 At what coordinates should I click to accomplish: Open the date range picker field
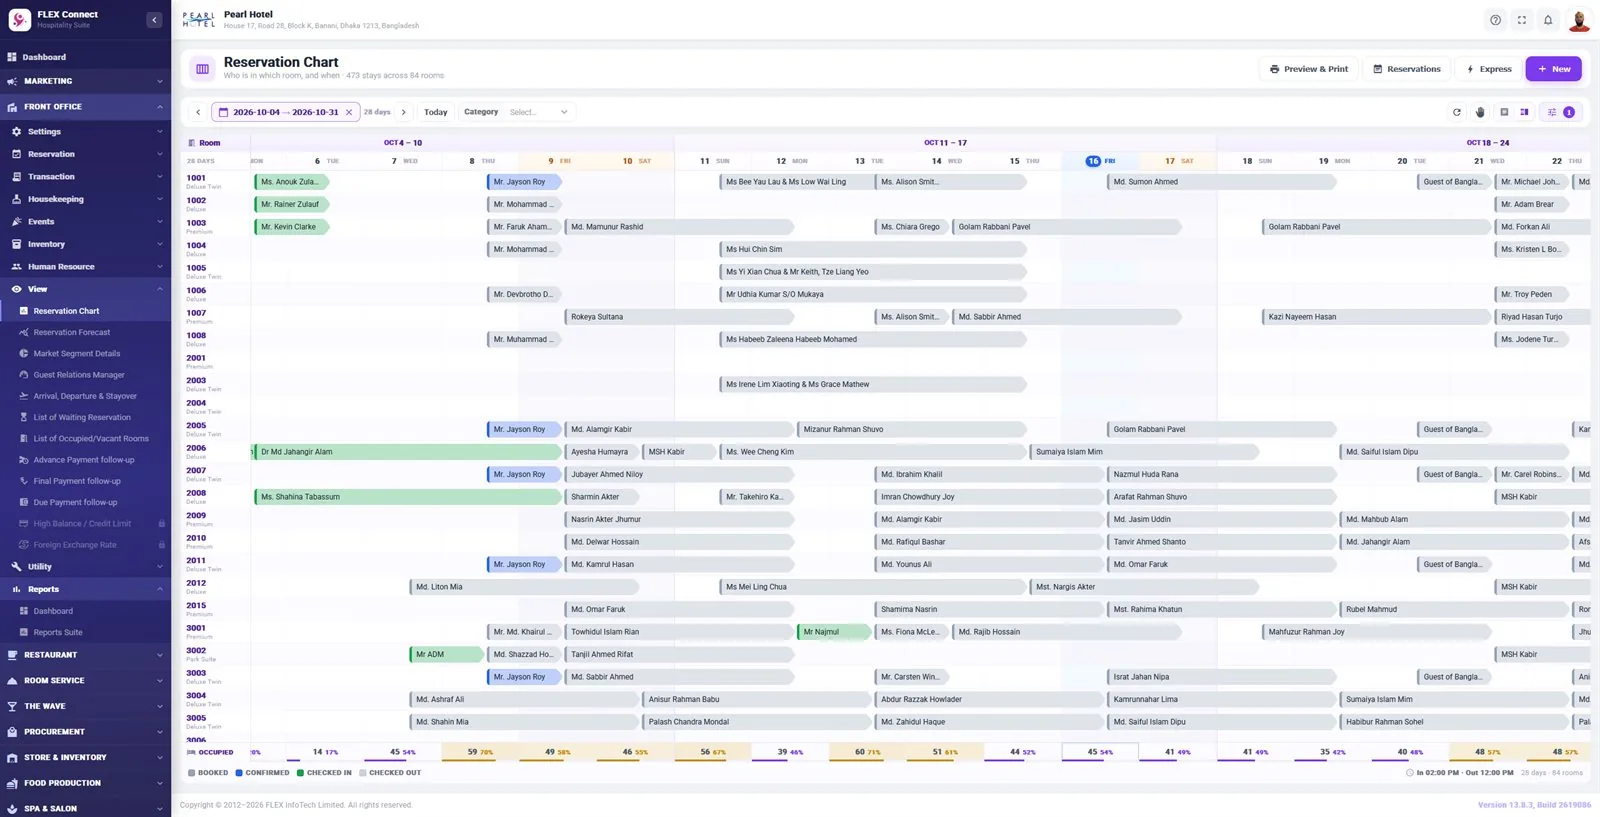click(x=285, y=112)
